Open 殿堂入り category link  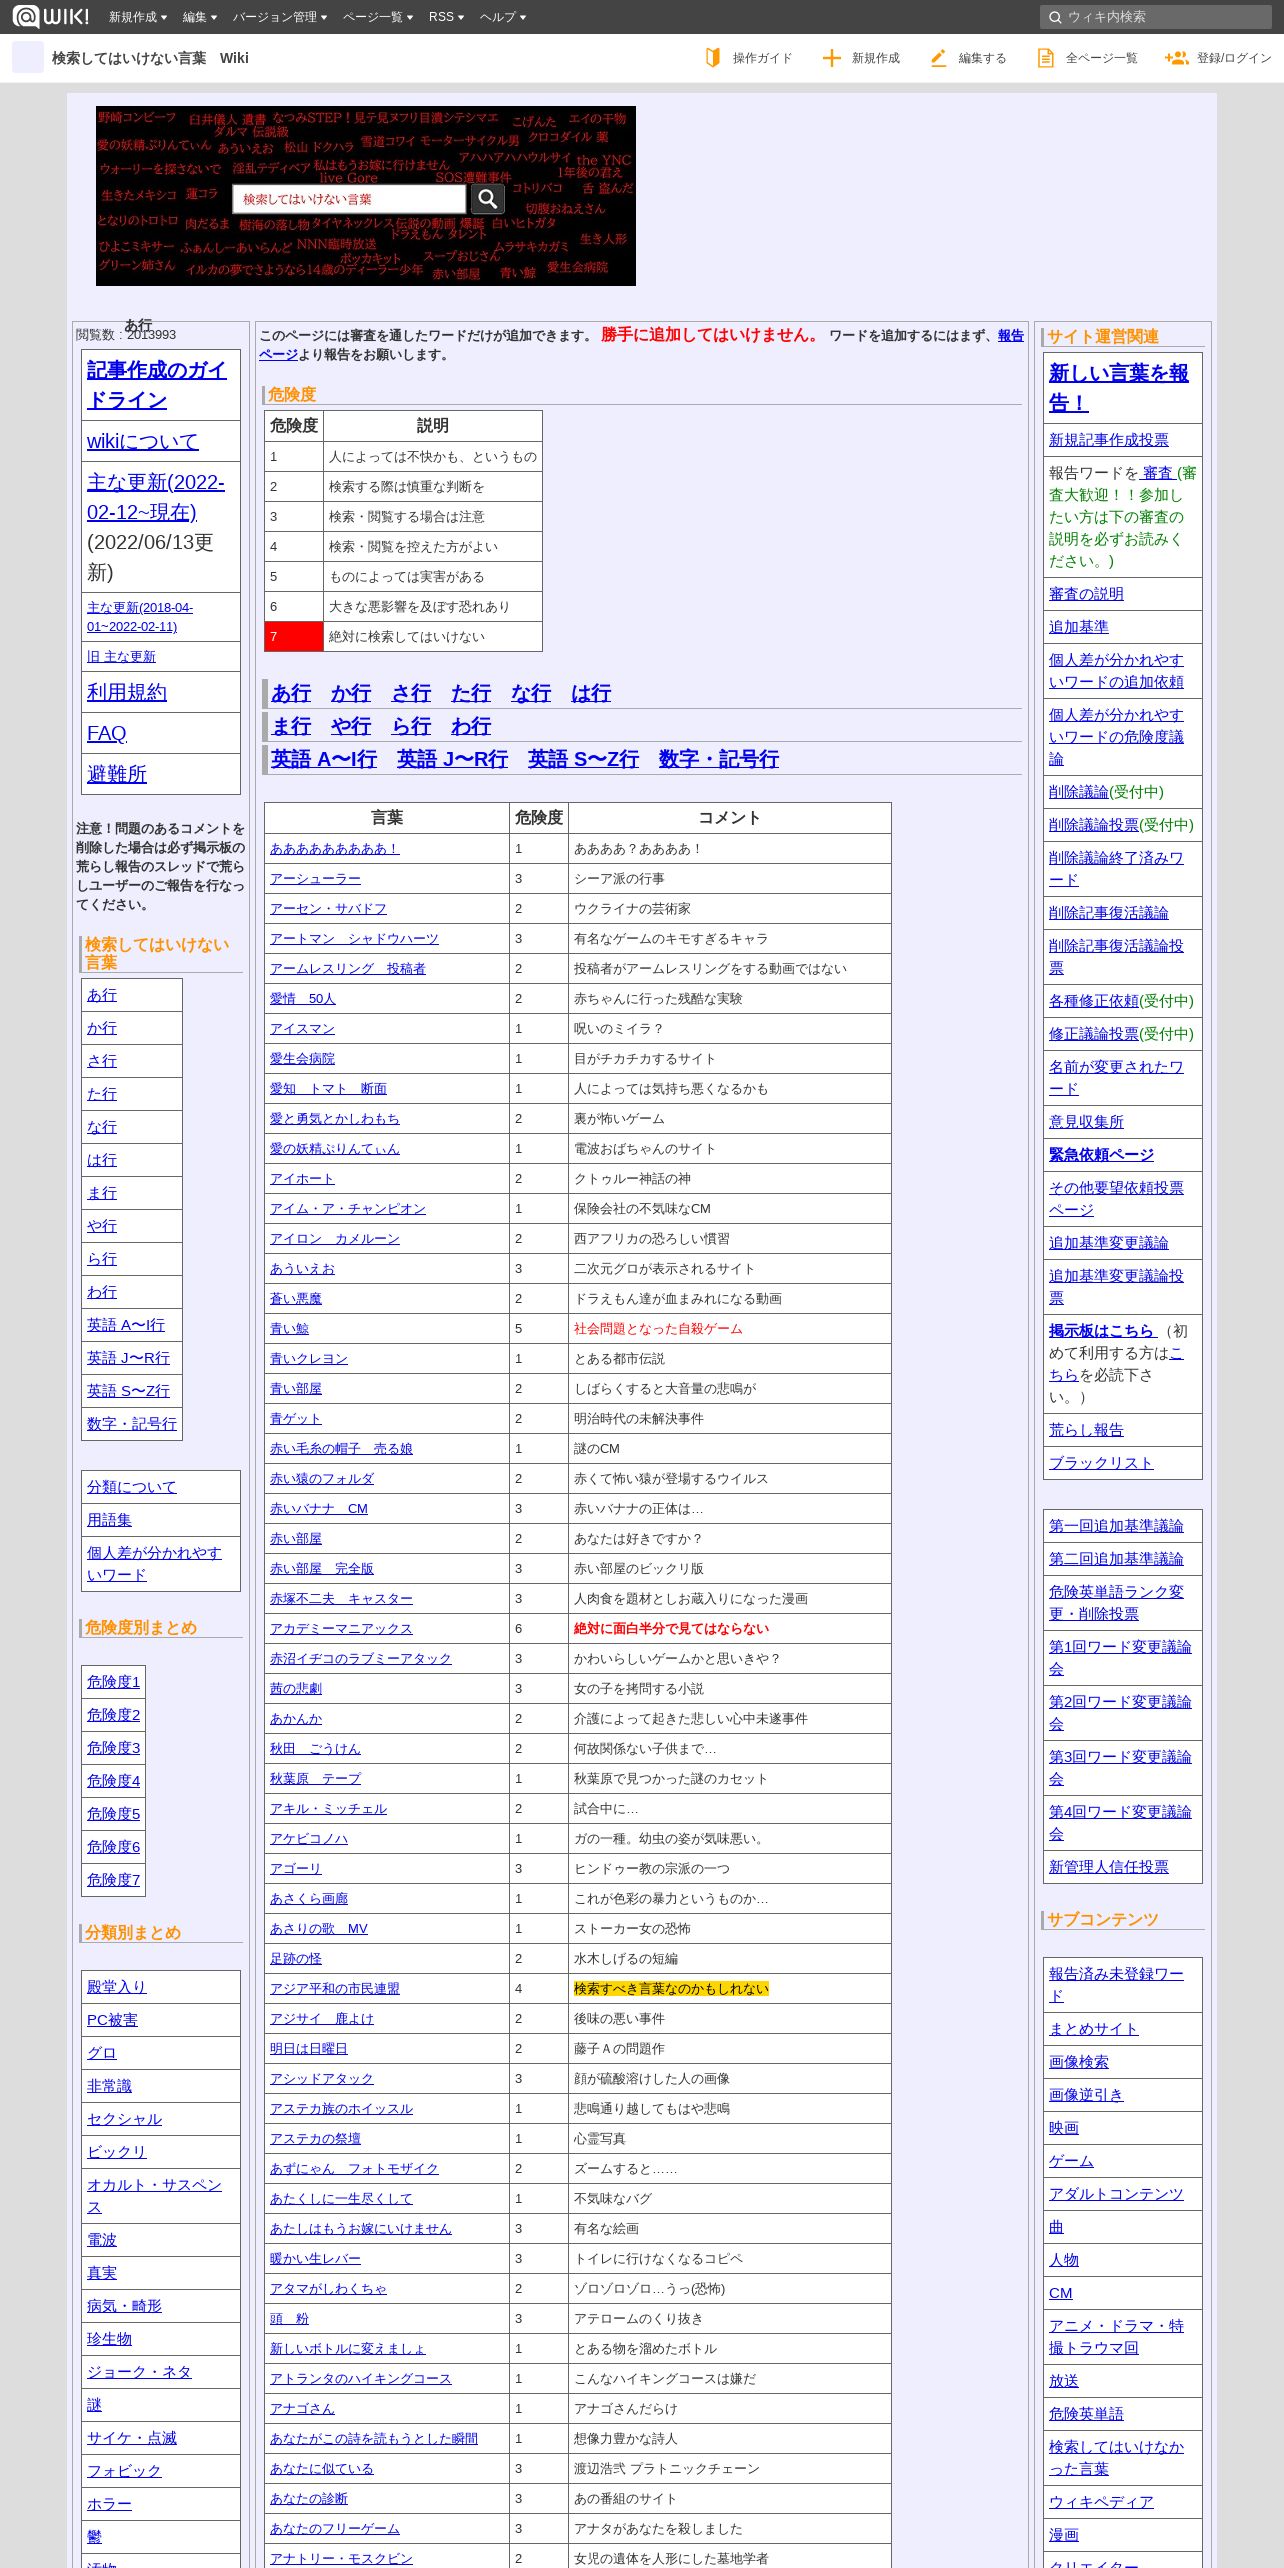click(117, 1986)
